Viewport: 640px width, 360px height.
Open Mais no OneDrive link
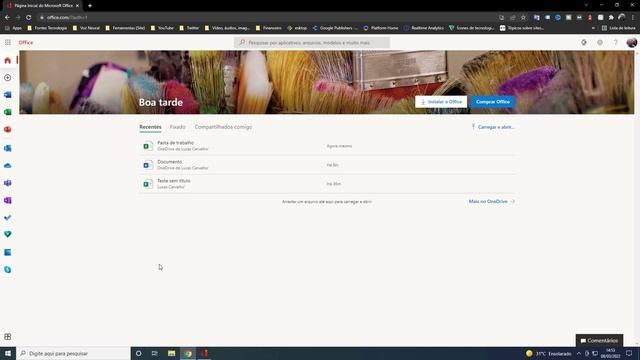click(491, 201)
